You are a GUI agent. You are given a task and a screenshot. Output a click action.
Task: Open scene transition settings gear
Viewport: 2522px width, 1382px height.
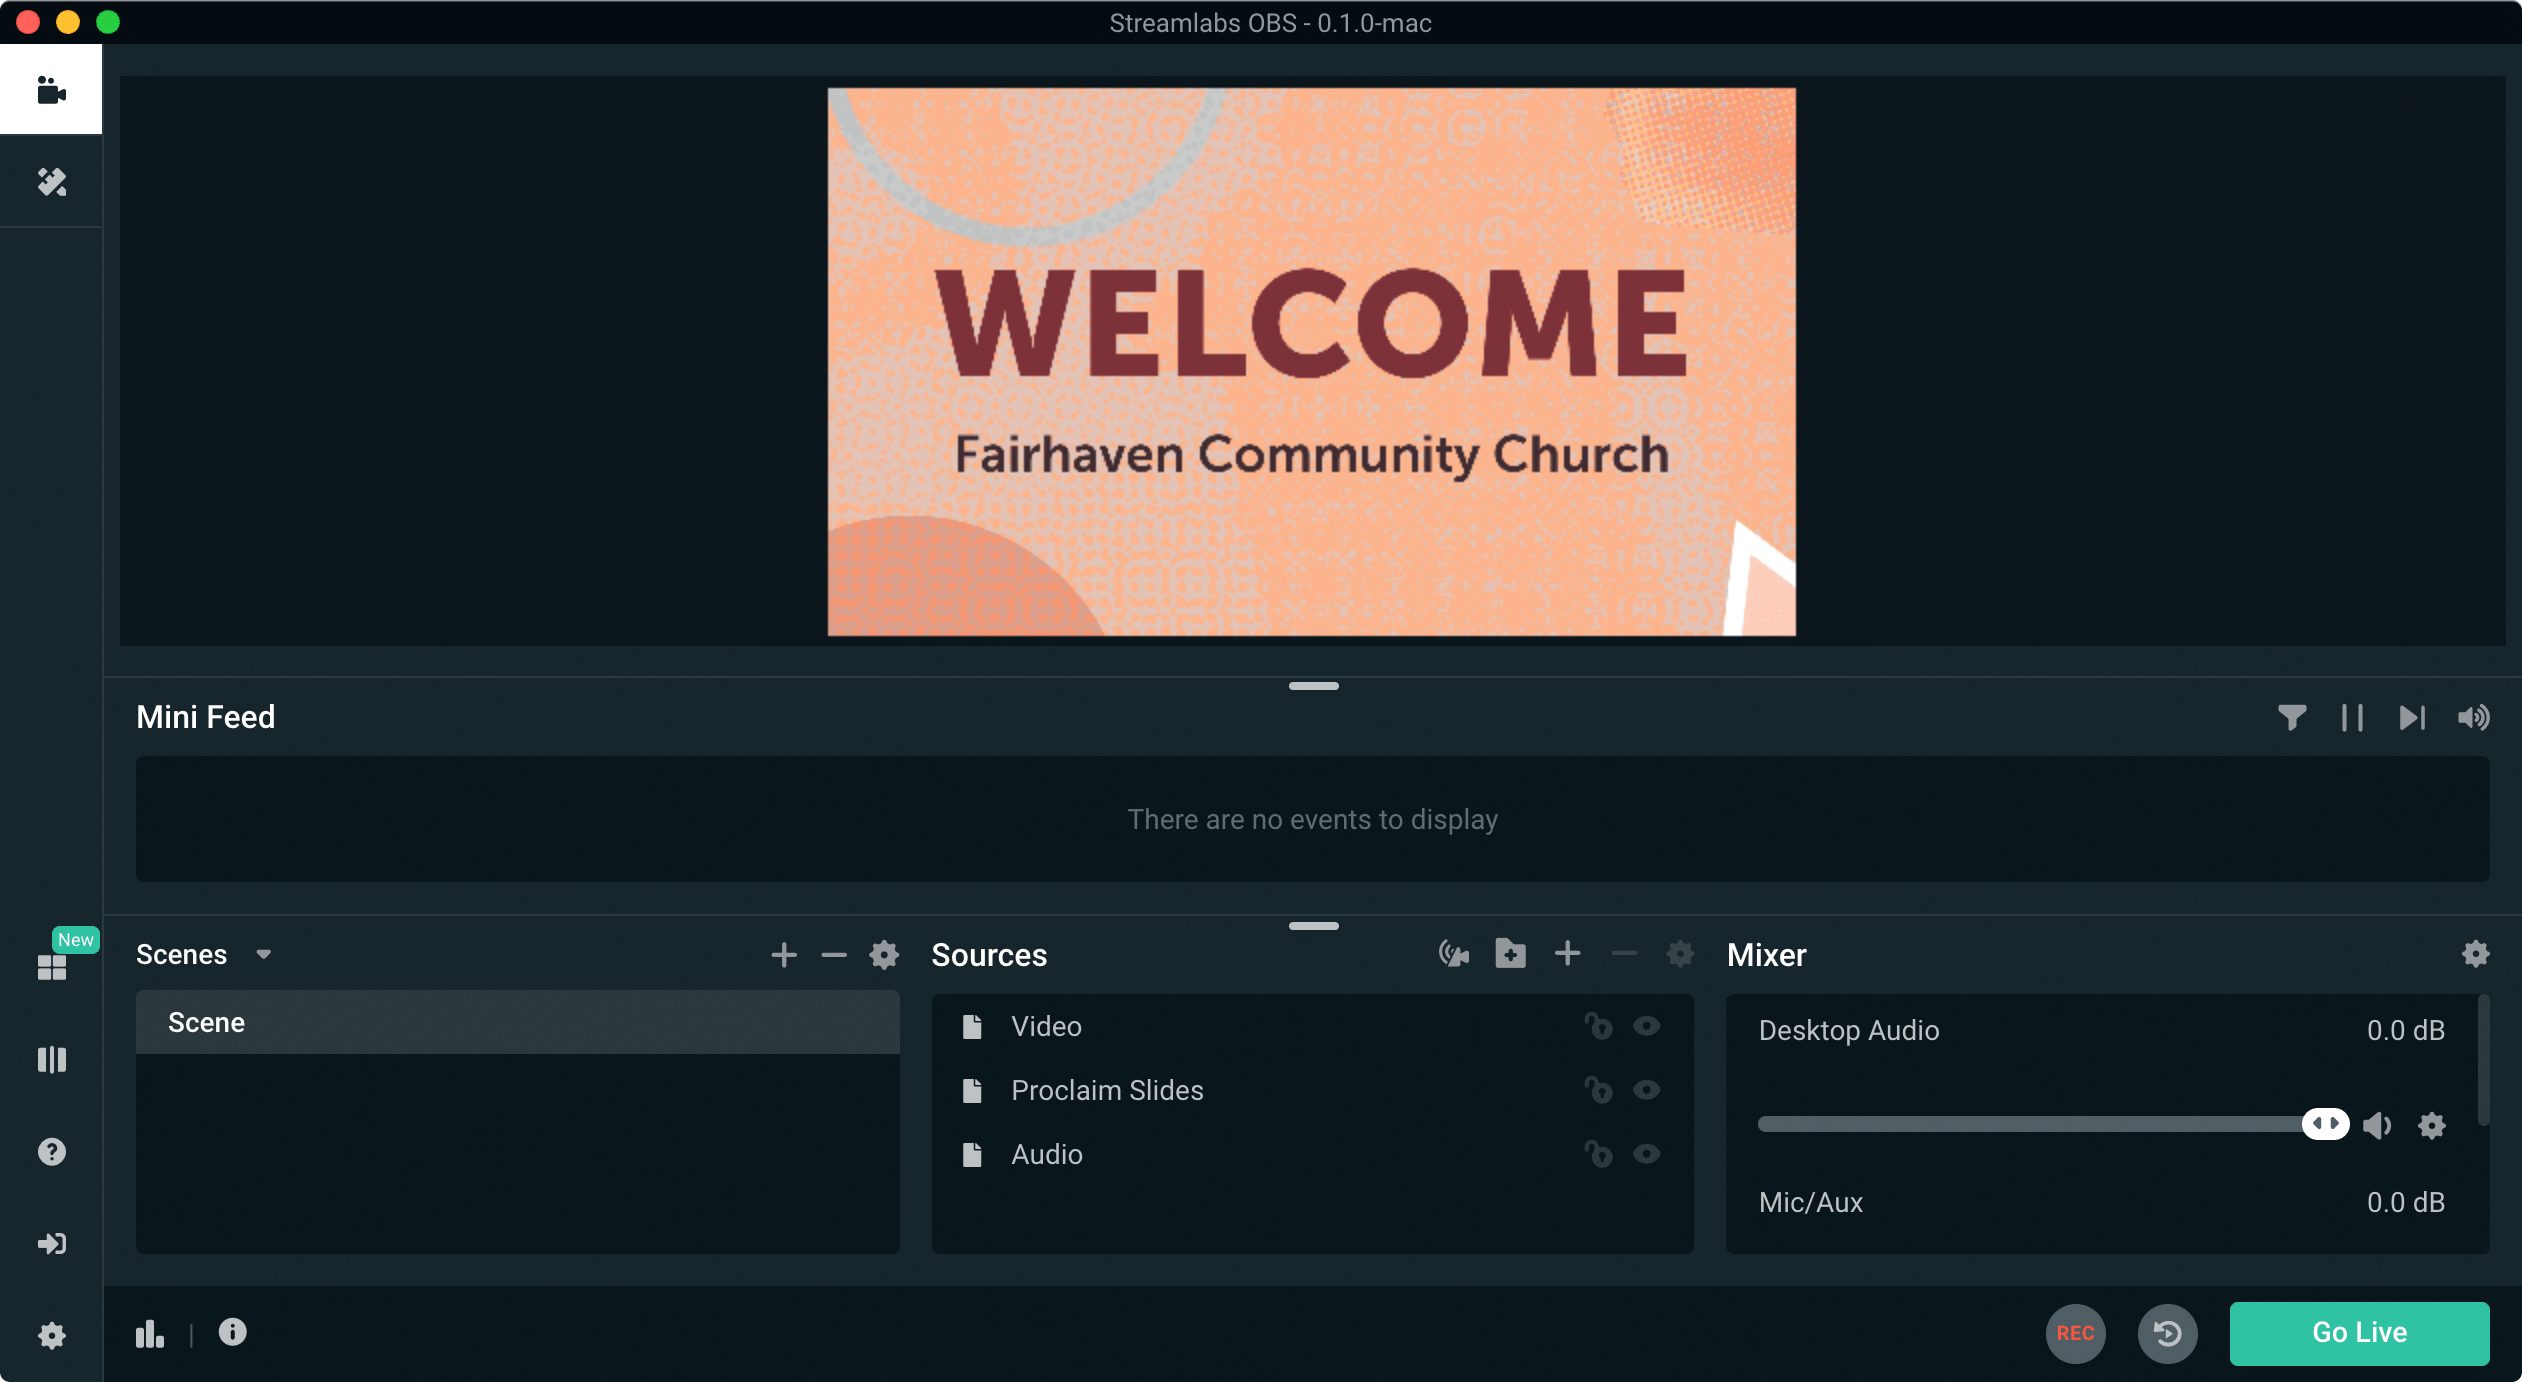pos(884,955)
